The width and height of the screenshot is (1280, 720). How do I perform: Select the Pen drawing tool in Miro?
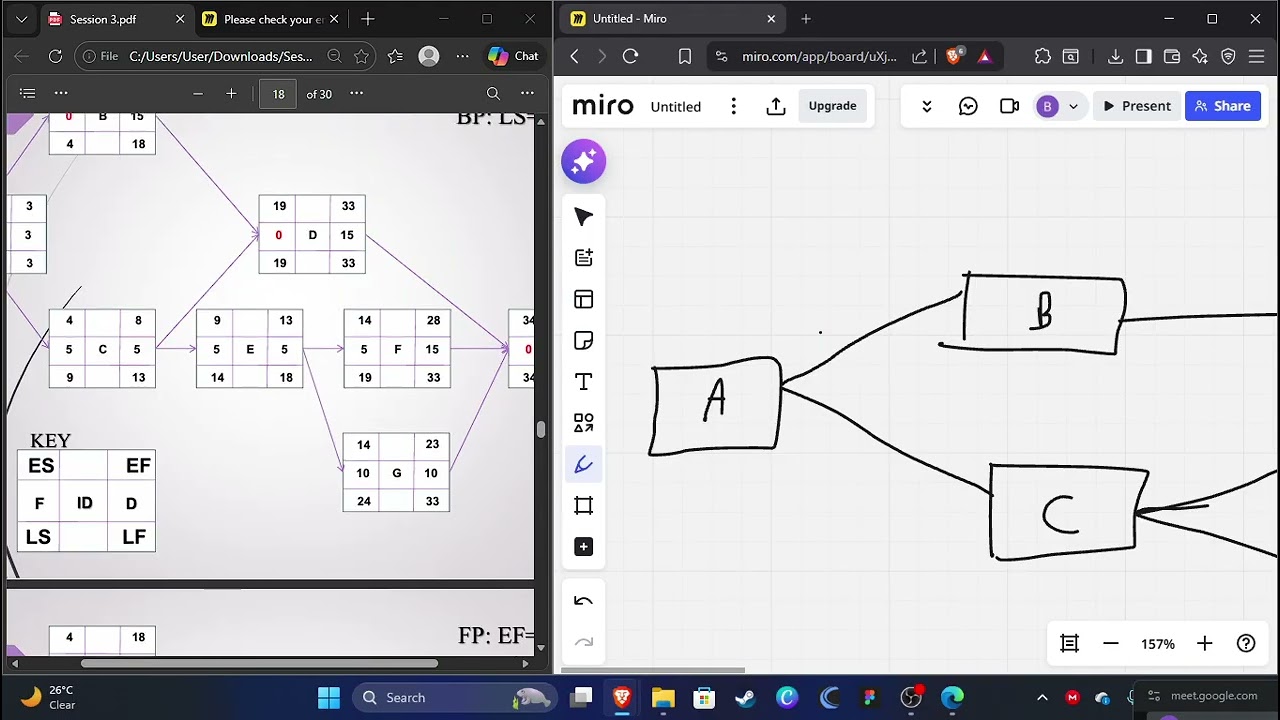click(x=584, y=464)
